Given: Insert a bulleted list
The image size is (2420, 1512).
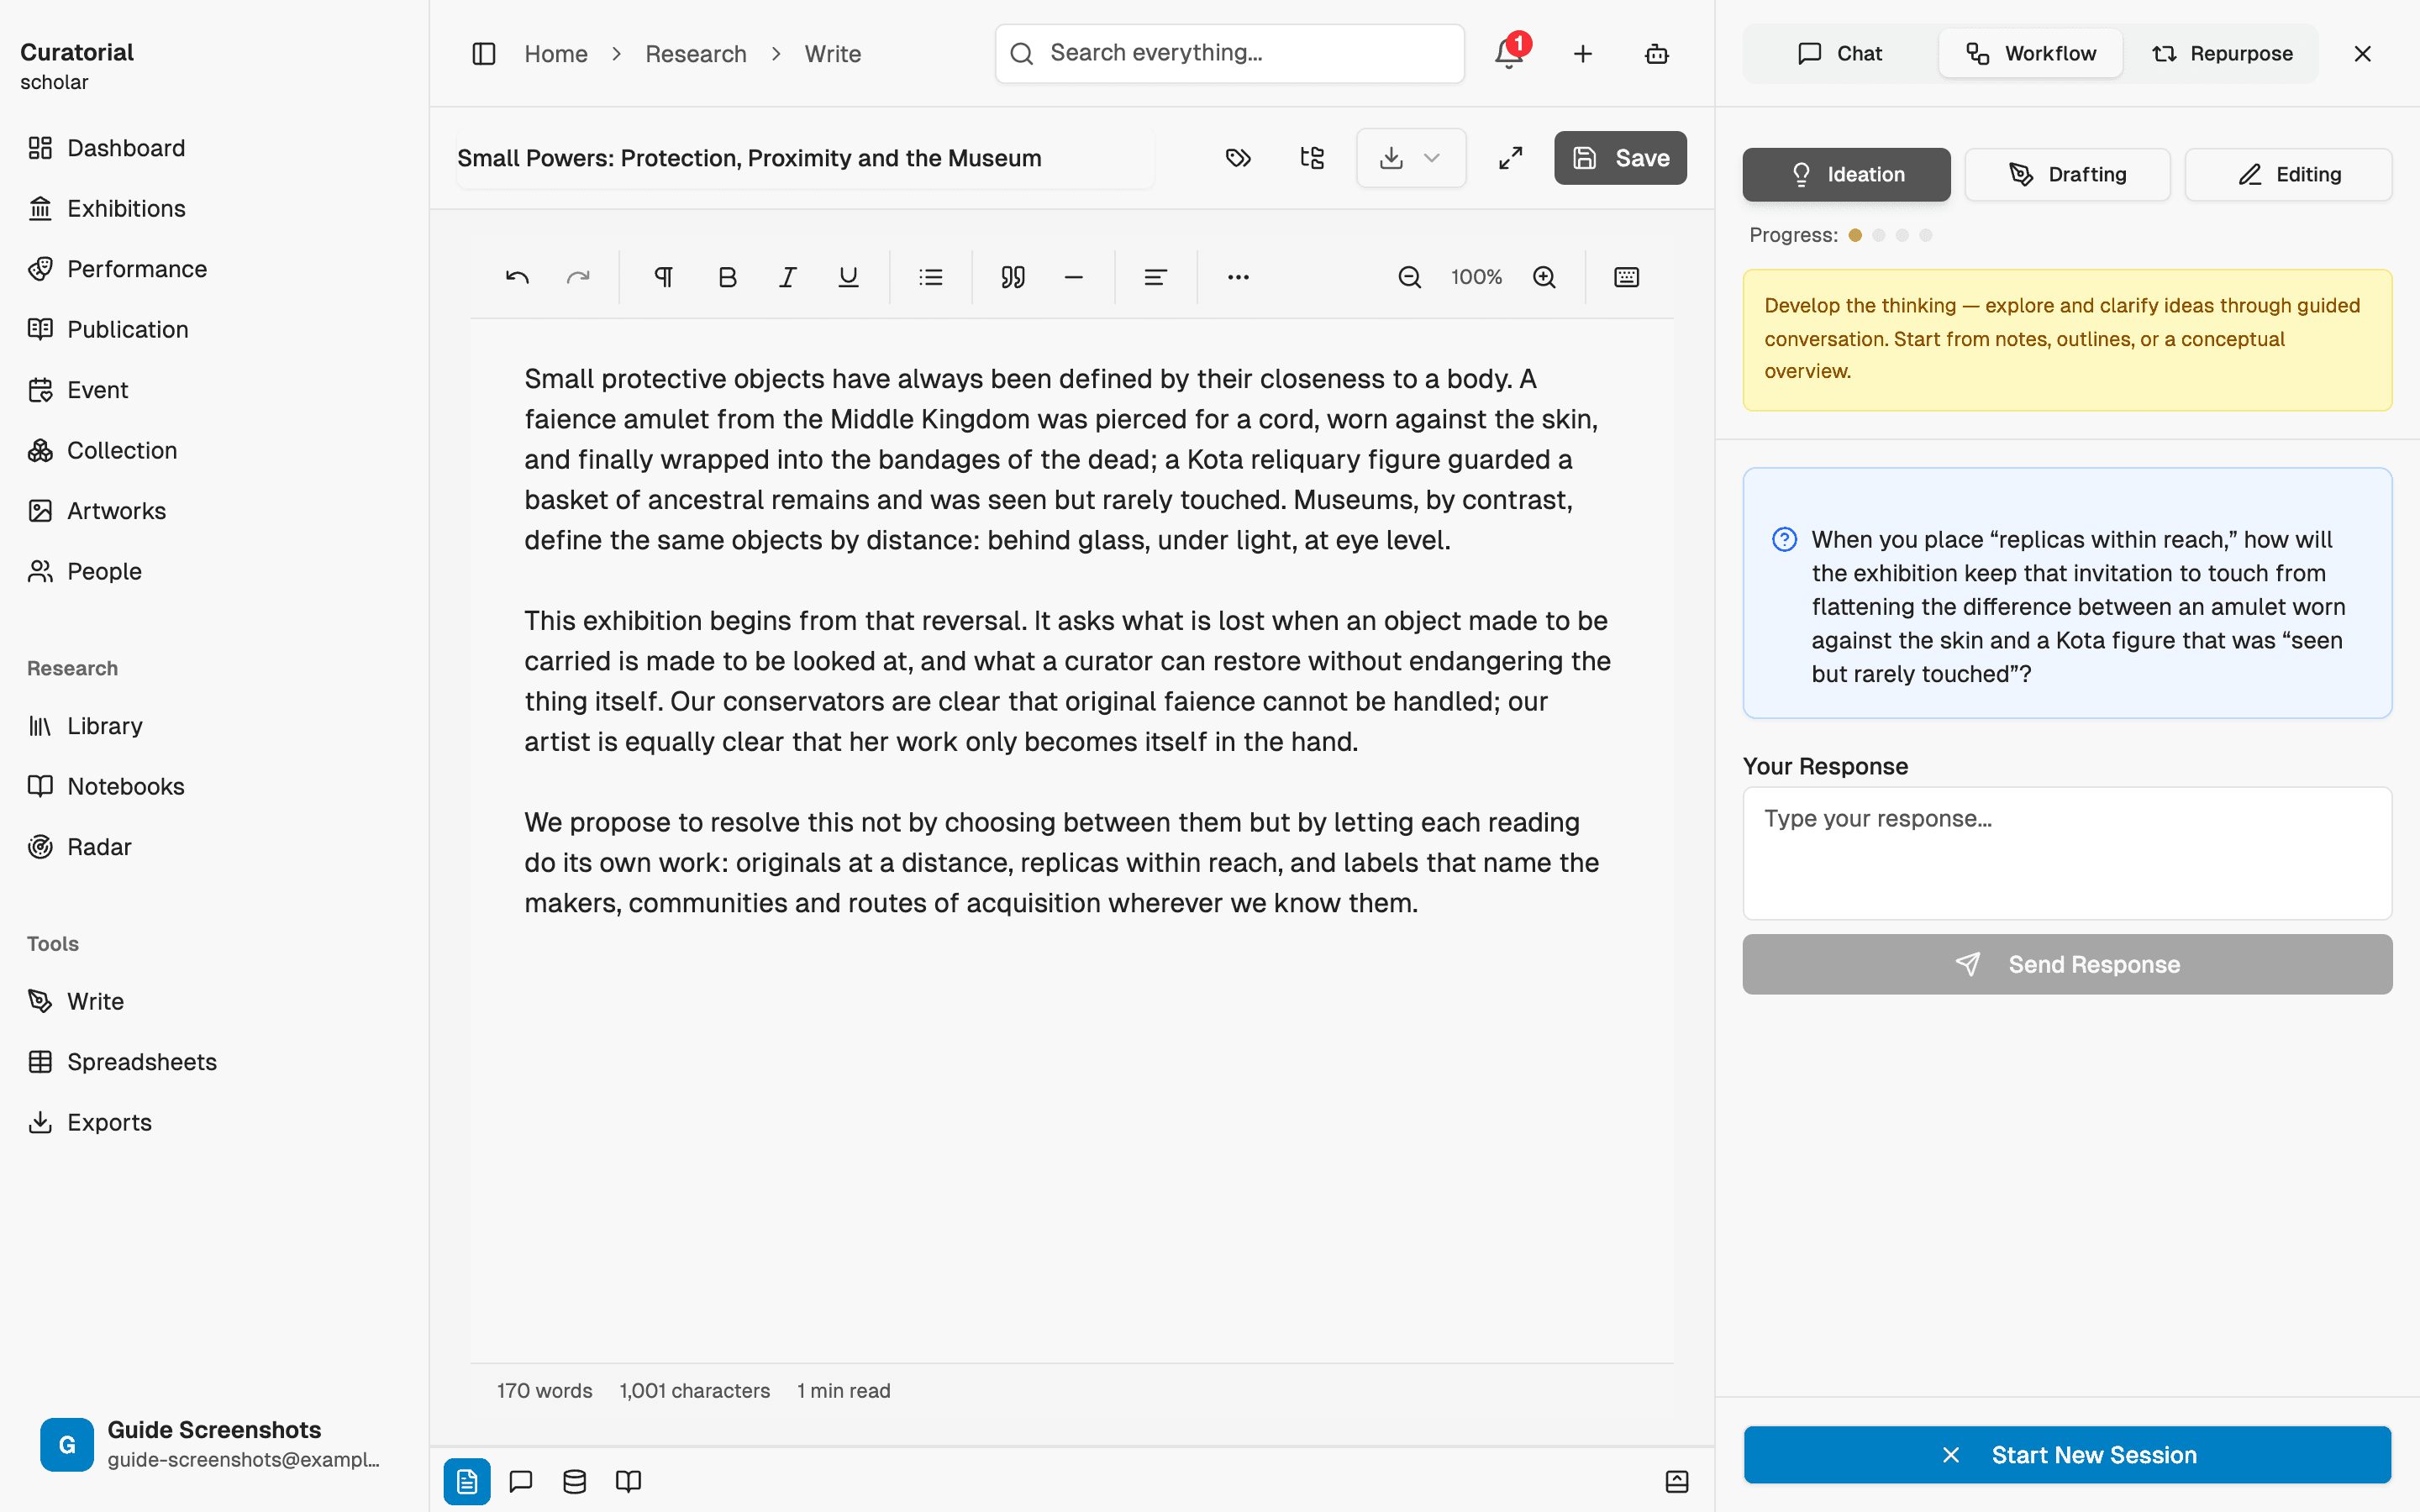Looking at the screenshot, I should pos(931,277).
